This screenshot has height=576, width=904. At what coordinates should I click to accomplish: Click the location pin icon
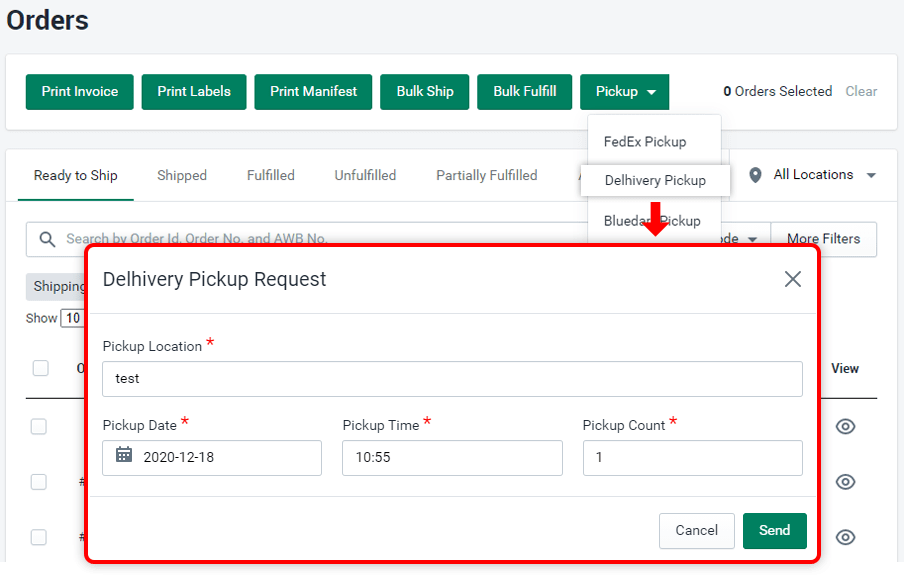point(755,175)
